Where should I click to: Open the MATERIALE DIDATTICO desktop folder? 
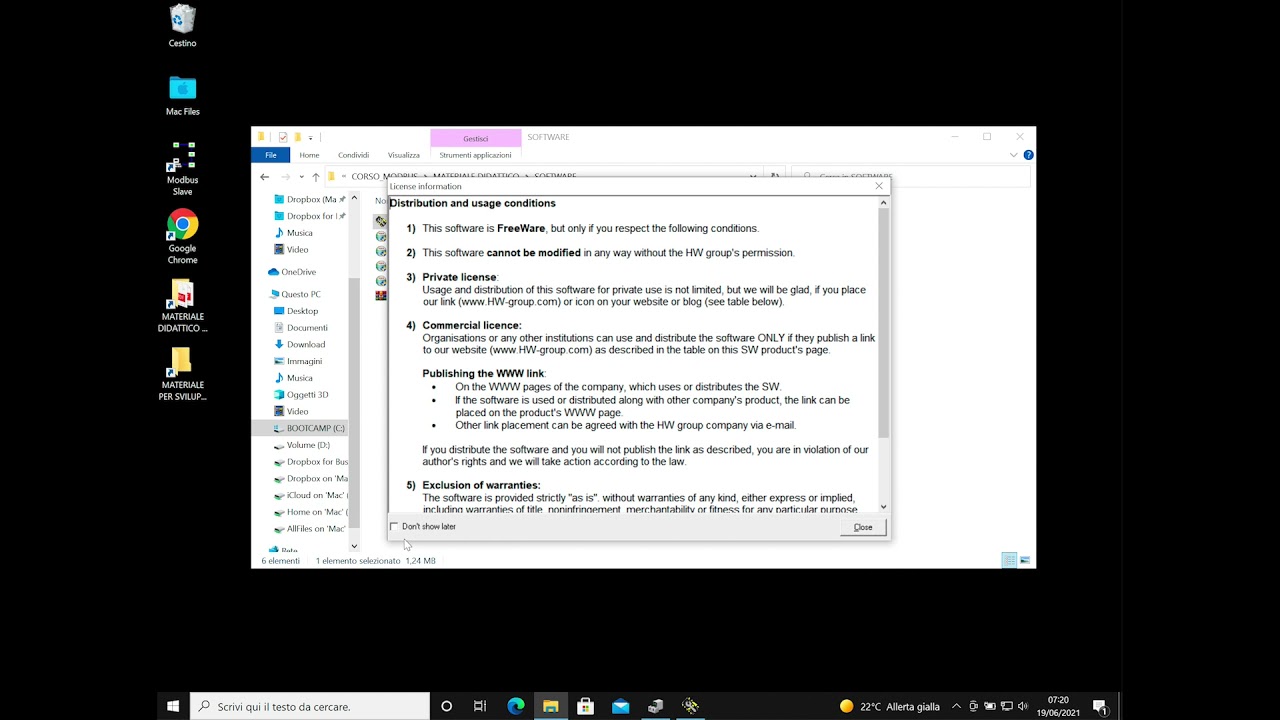[x=183, y=305]
